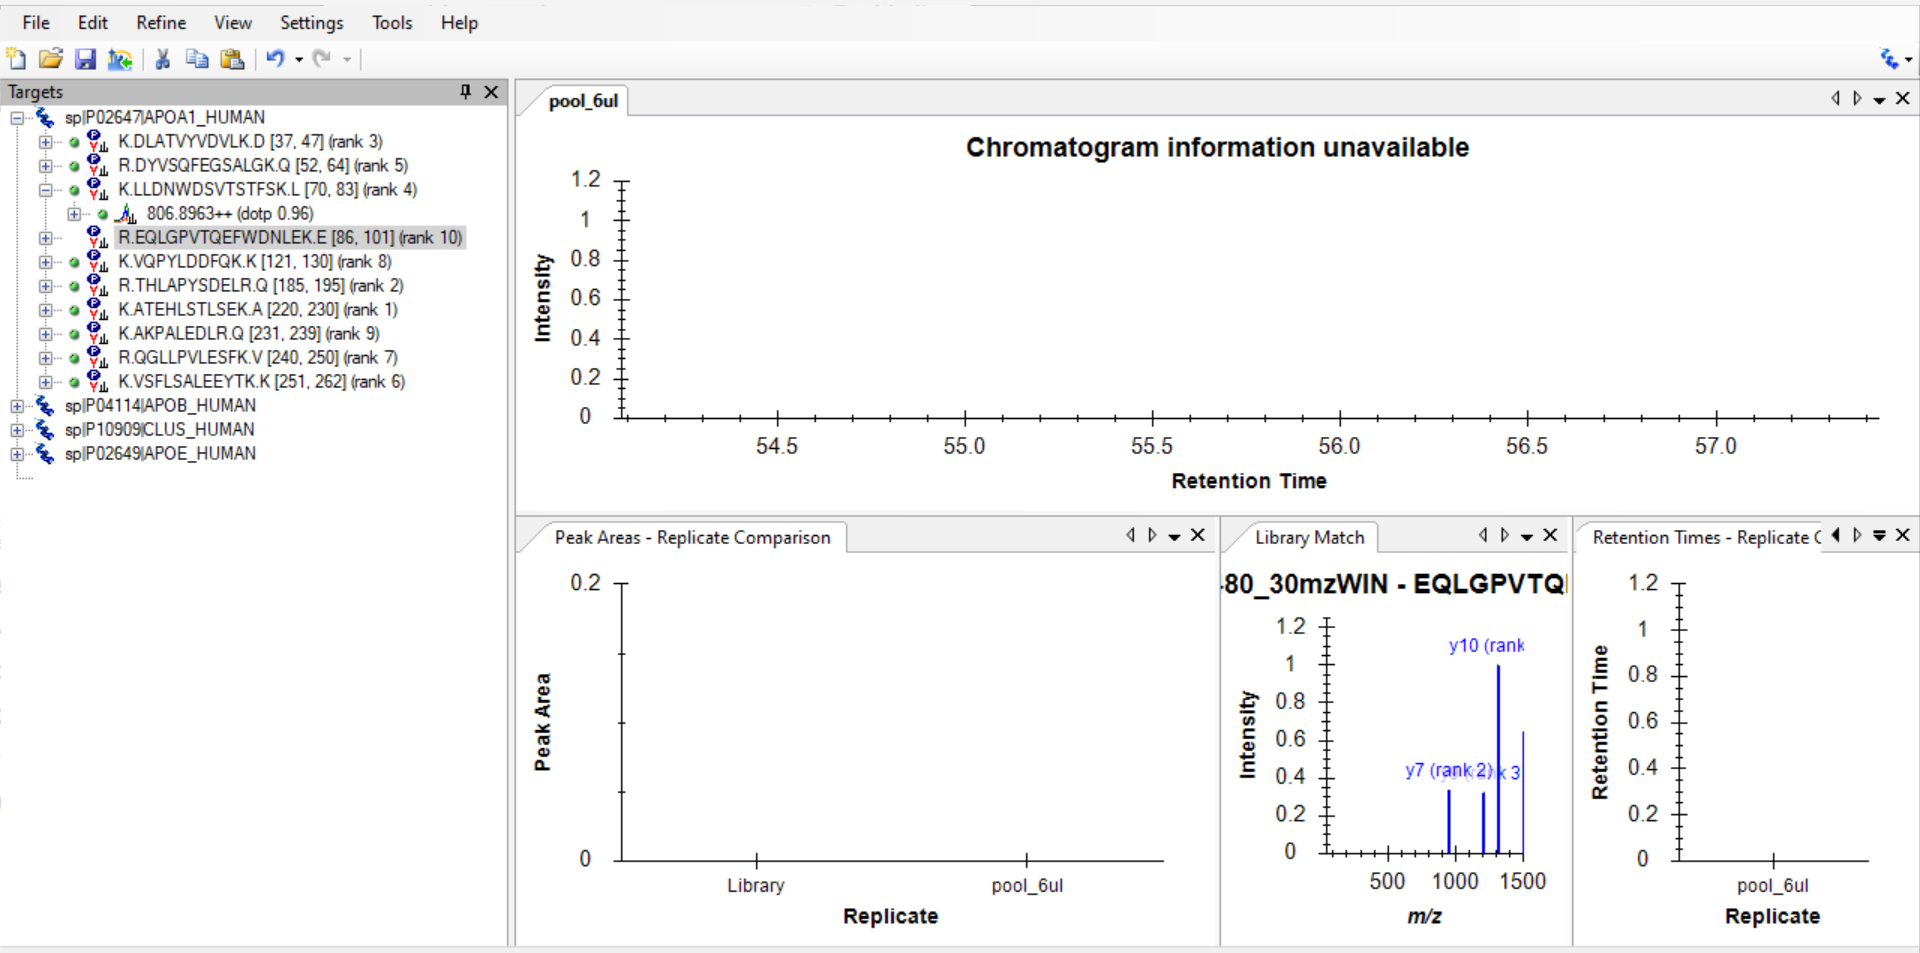Click the New Document toolbar icon
Viewport: 1920px width, 953px height.
[x=16, y=59]
